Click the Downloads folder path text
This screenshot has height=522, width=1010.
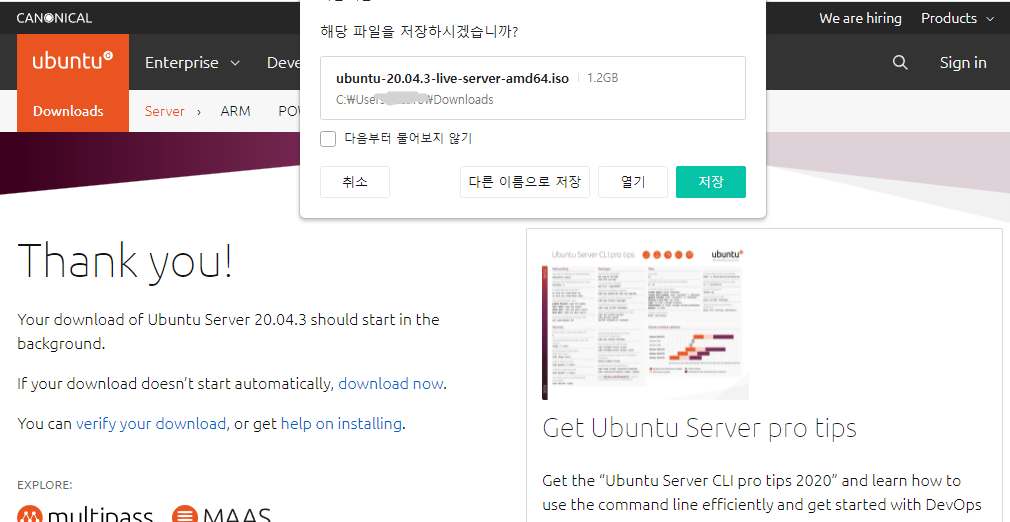(x=415, y=100)
